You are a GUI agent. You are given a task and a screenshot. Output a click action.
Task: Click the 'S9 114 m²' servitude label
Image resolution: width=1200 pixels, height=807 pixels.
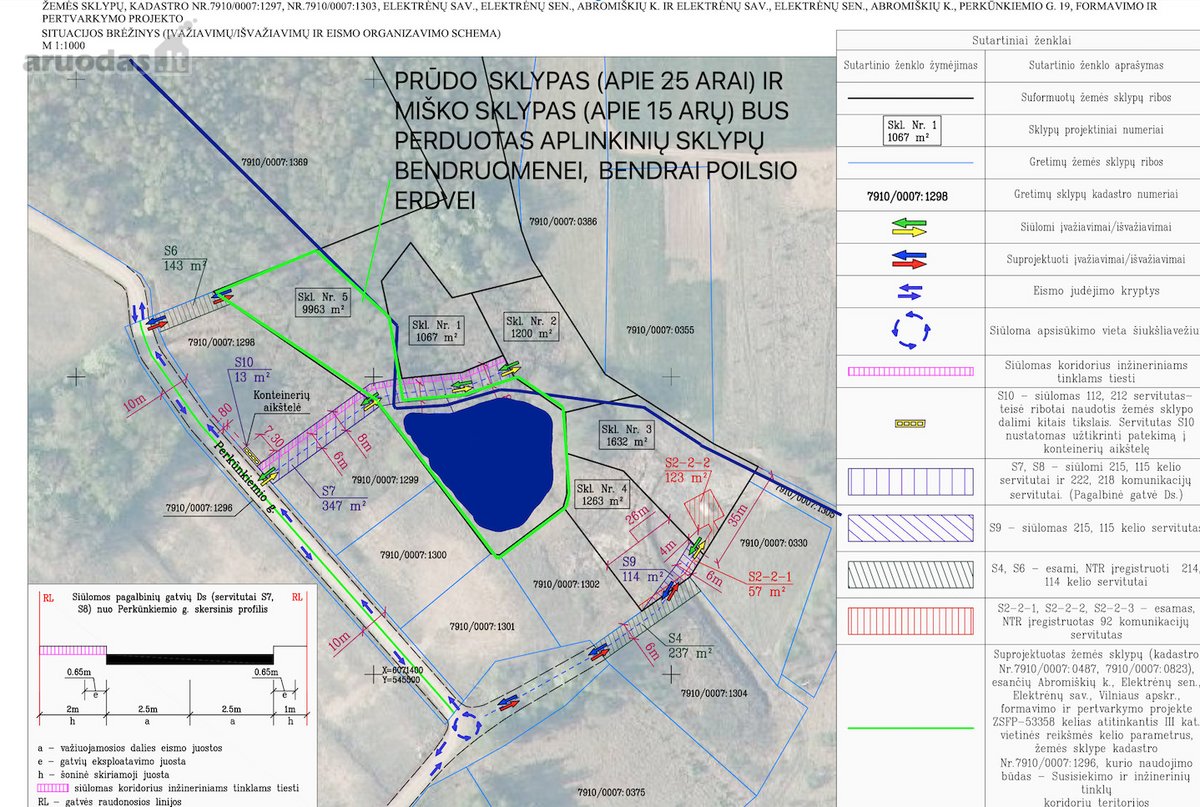click(644, 569)
